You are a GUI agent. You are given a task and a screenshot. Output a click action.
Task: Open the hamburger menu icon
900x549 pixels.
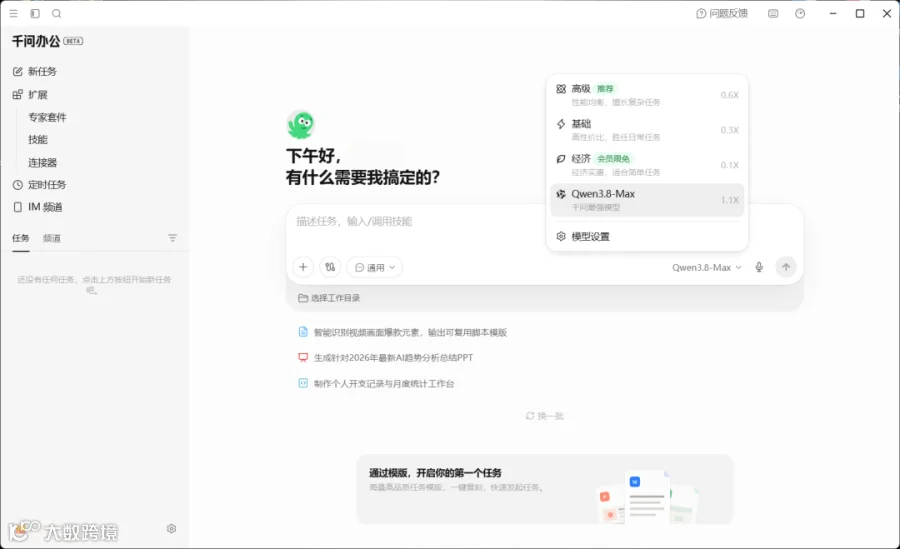pyautogui.click(x=14, y=13)
